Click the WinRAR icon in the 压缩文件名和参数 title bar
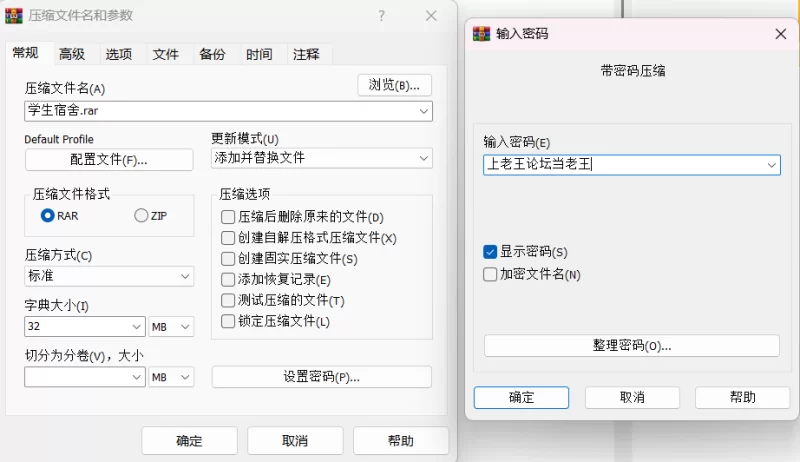The image size is (800, 462). point(14,16)
